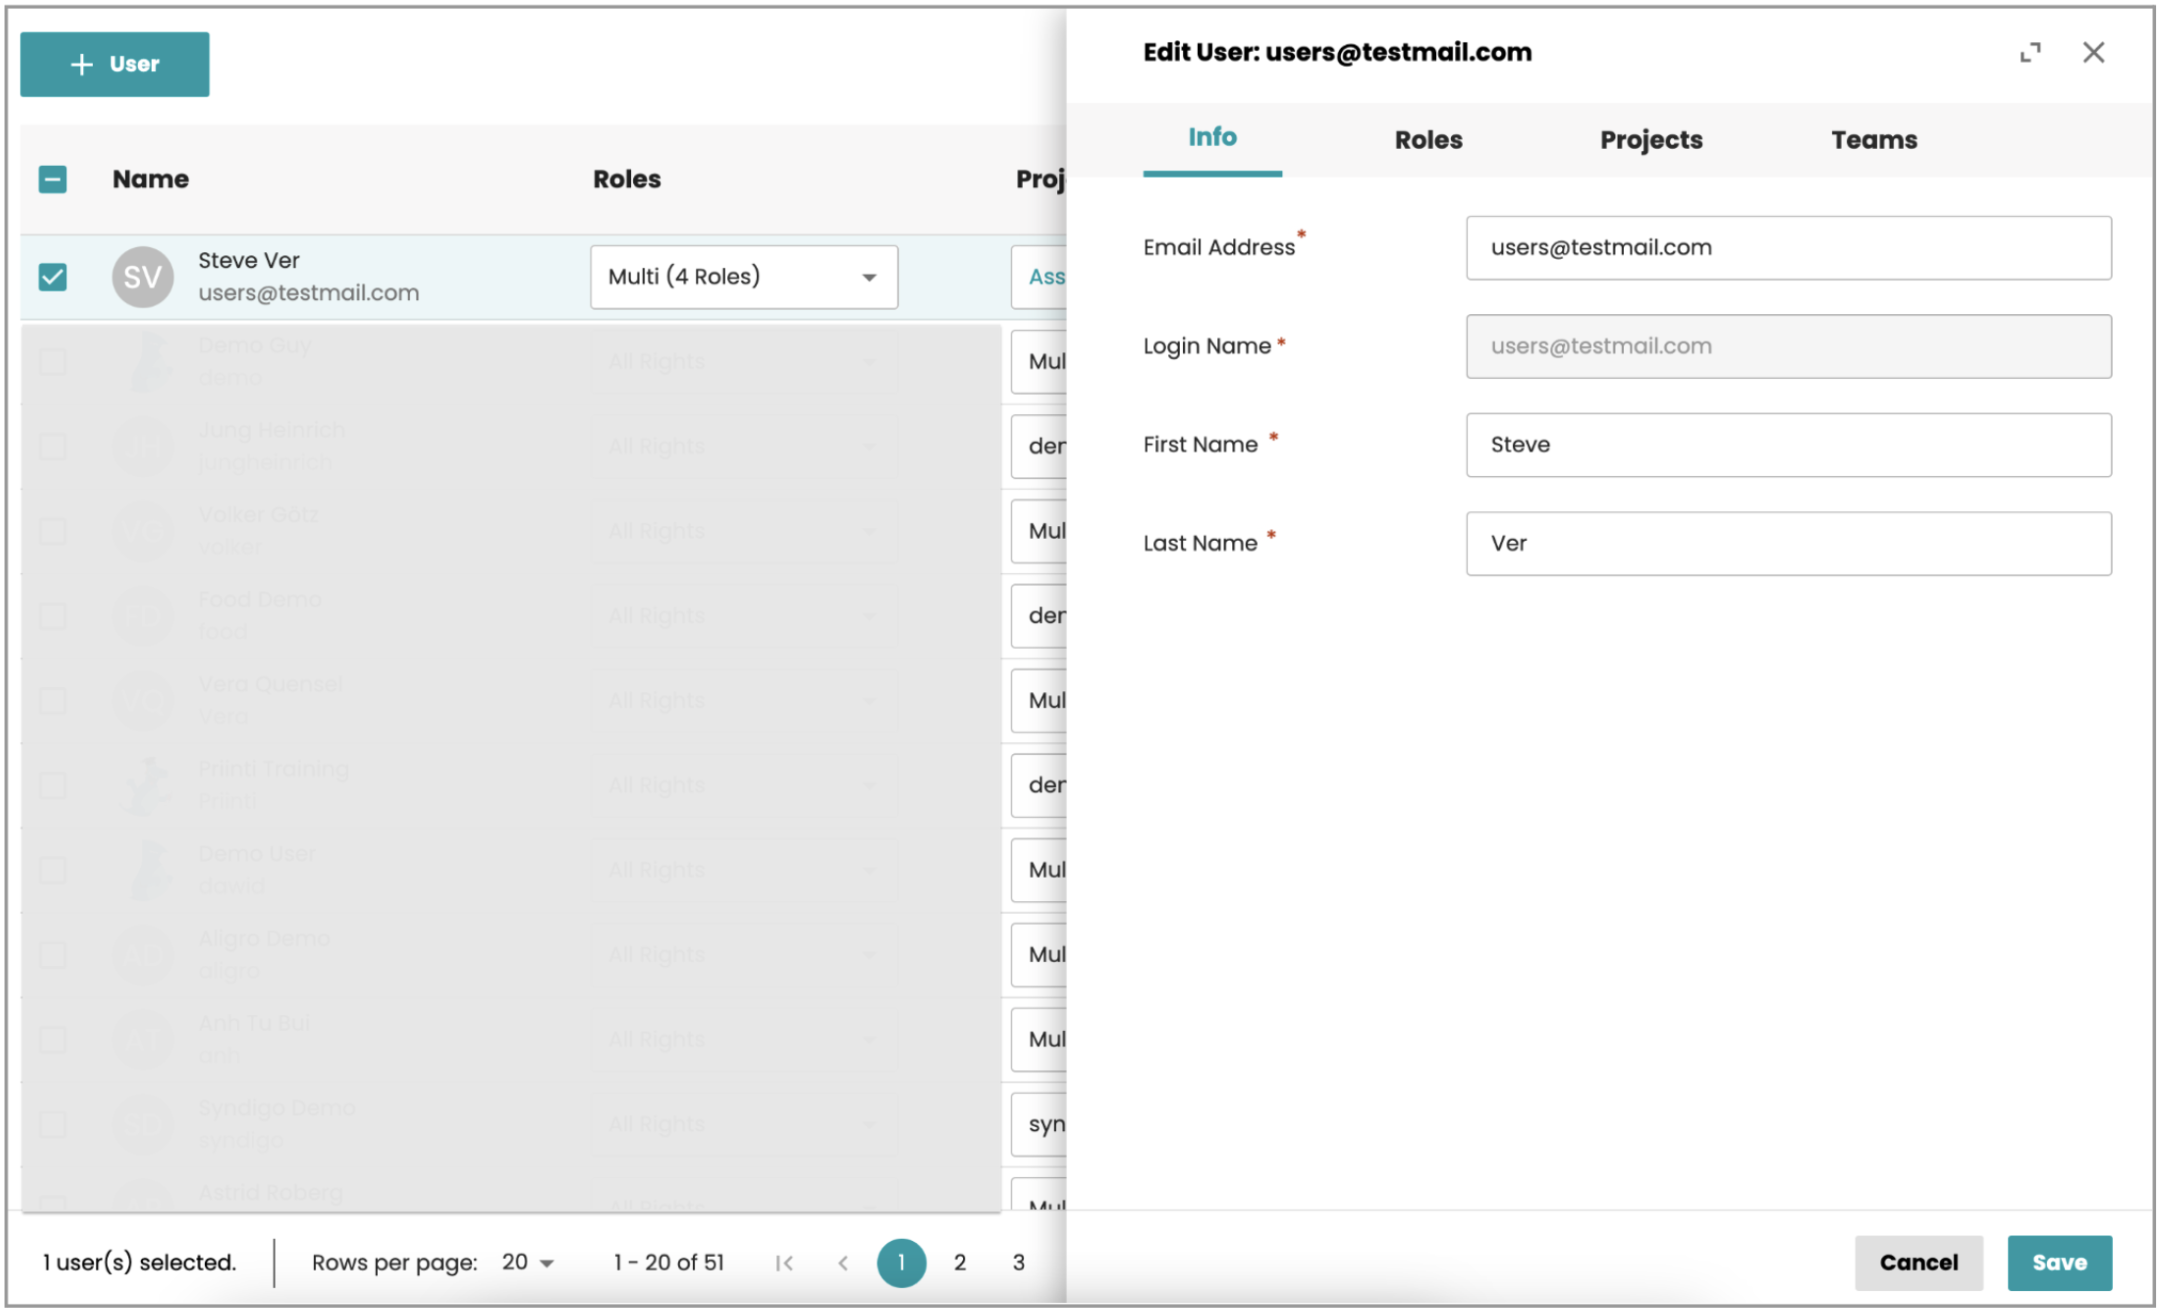Expand the Edit User panel
Screen dimensions: 2164x1314
(x=2029, y=53)
